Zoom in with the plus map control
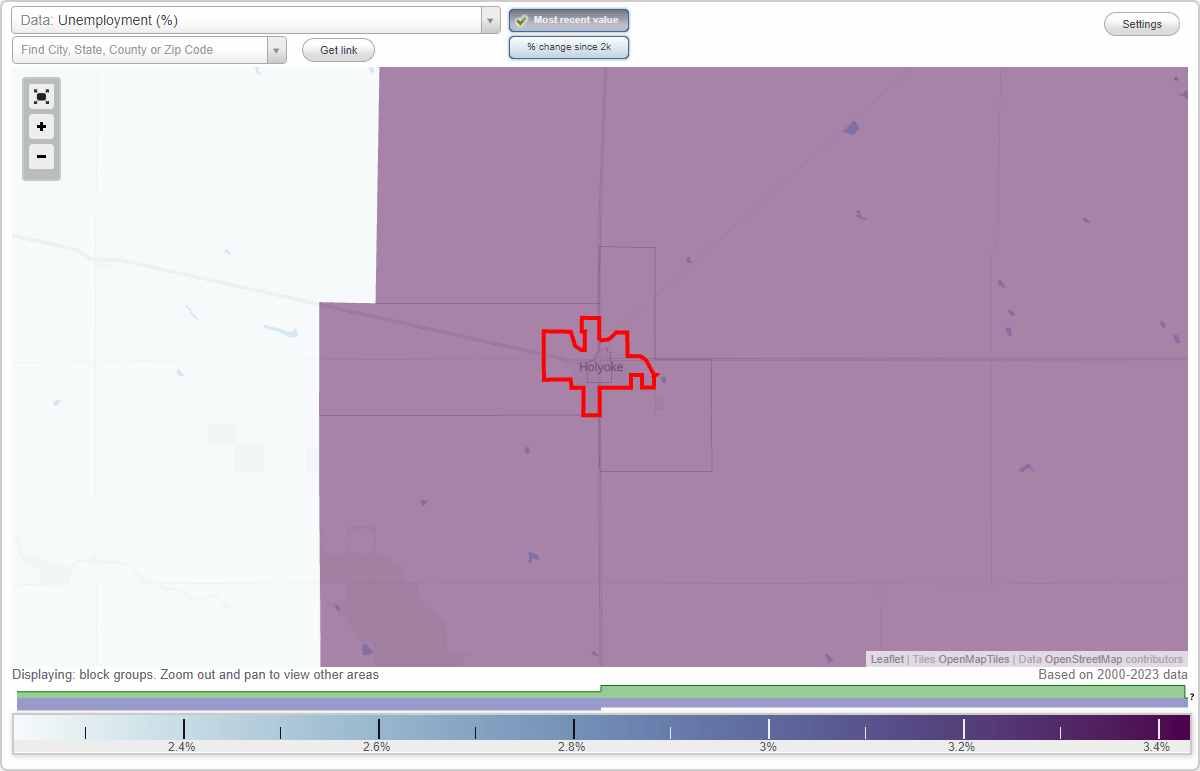 click(41, 127)
